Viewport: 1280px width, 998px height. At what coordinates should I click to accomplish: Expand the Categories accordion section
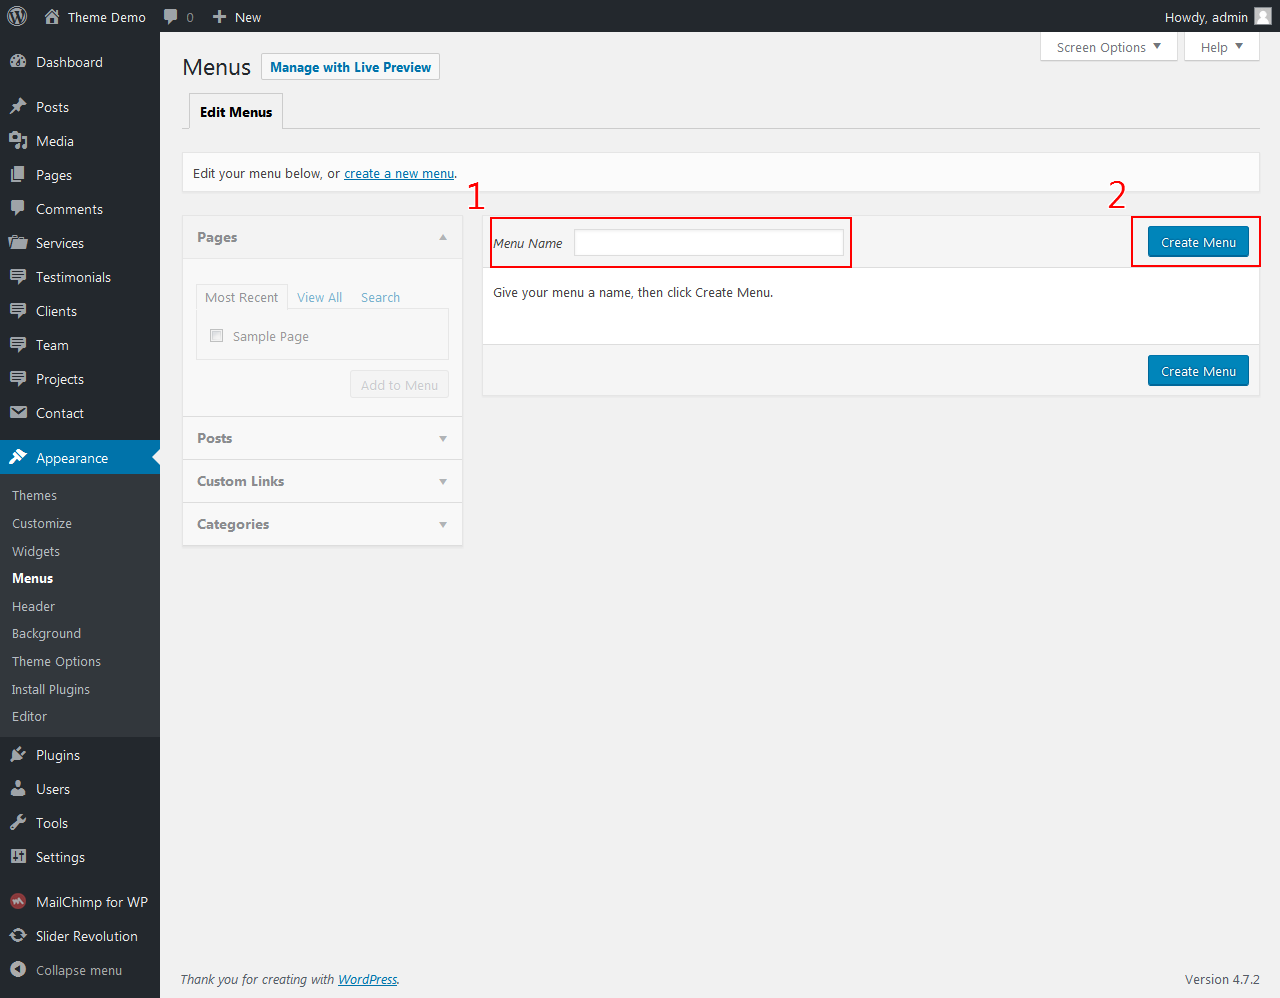click(322, 524)
